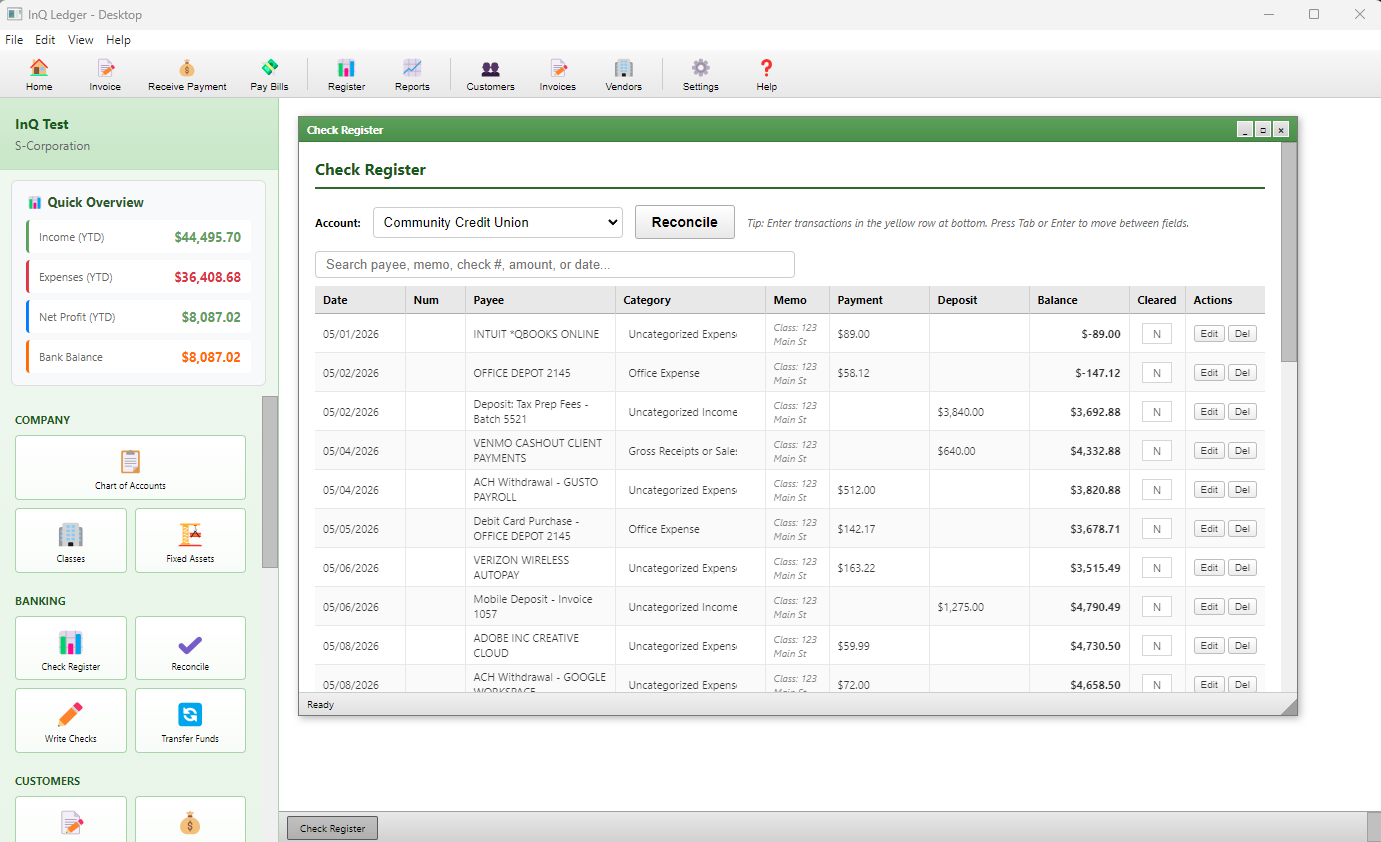Open the Write Checks sidebar tile
This screenshot has width=1381, height=842.
[x=71, y=720]
